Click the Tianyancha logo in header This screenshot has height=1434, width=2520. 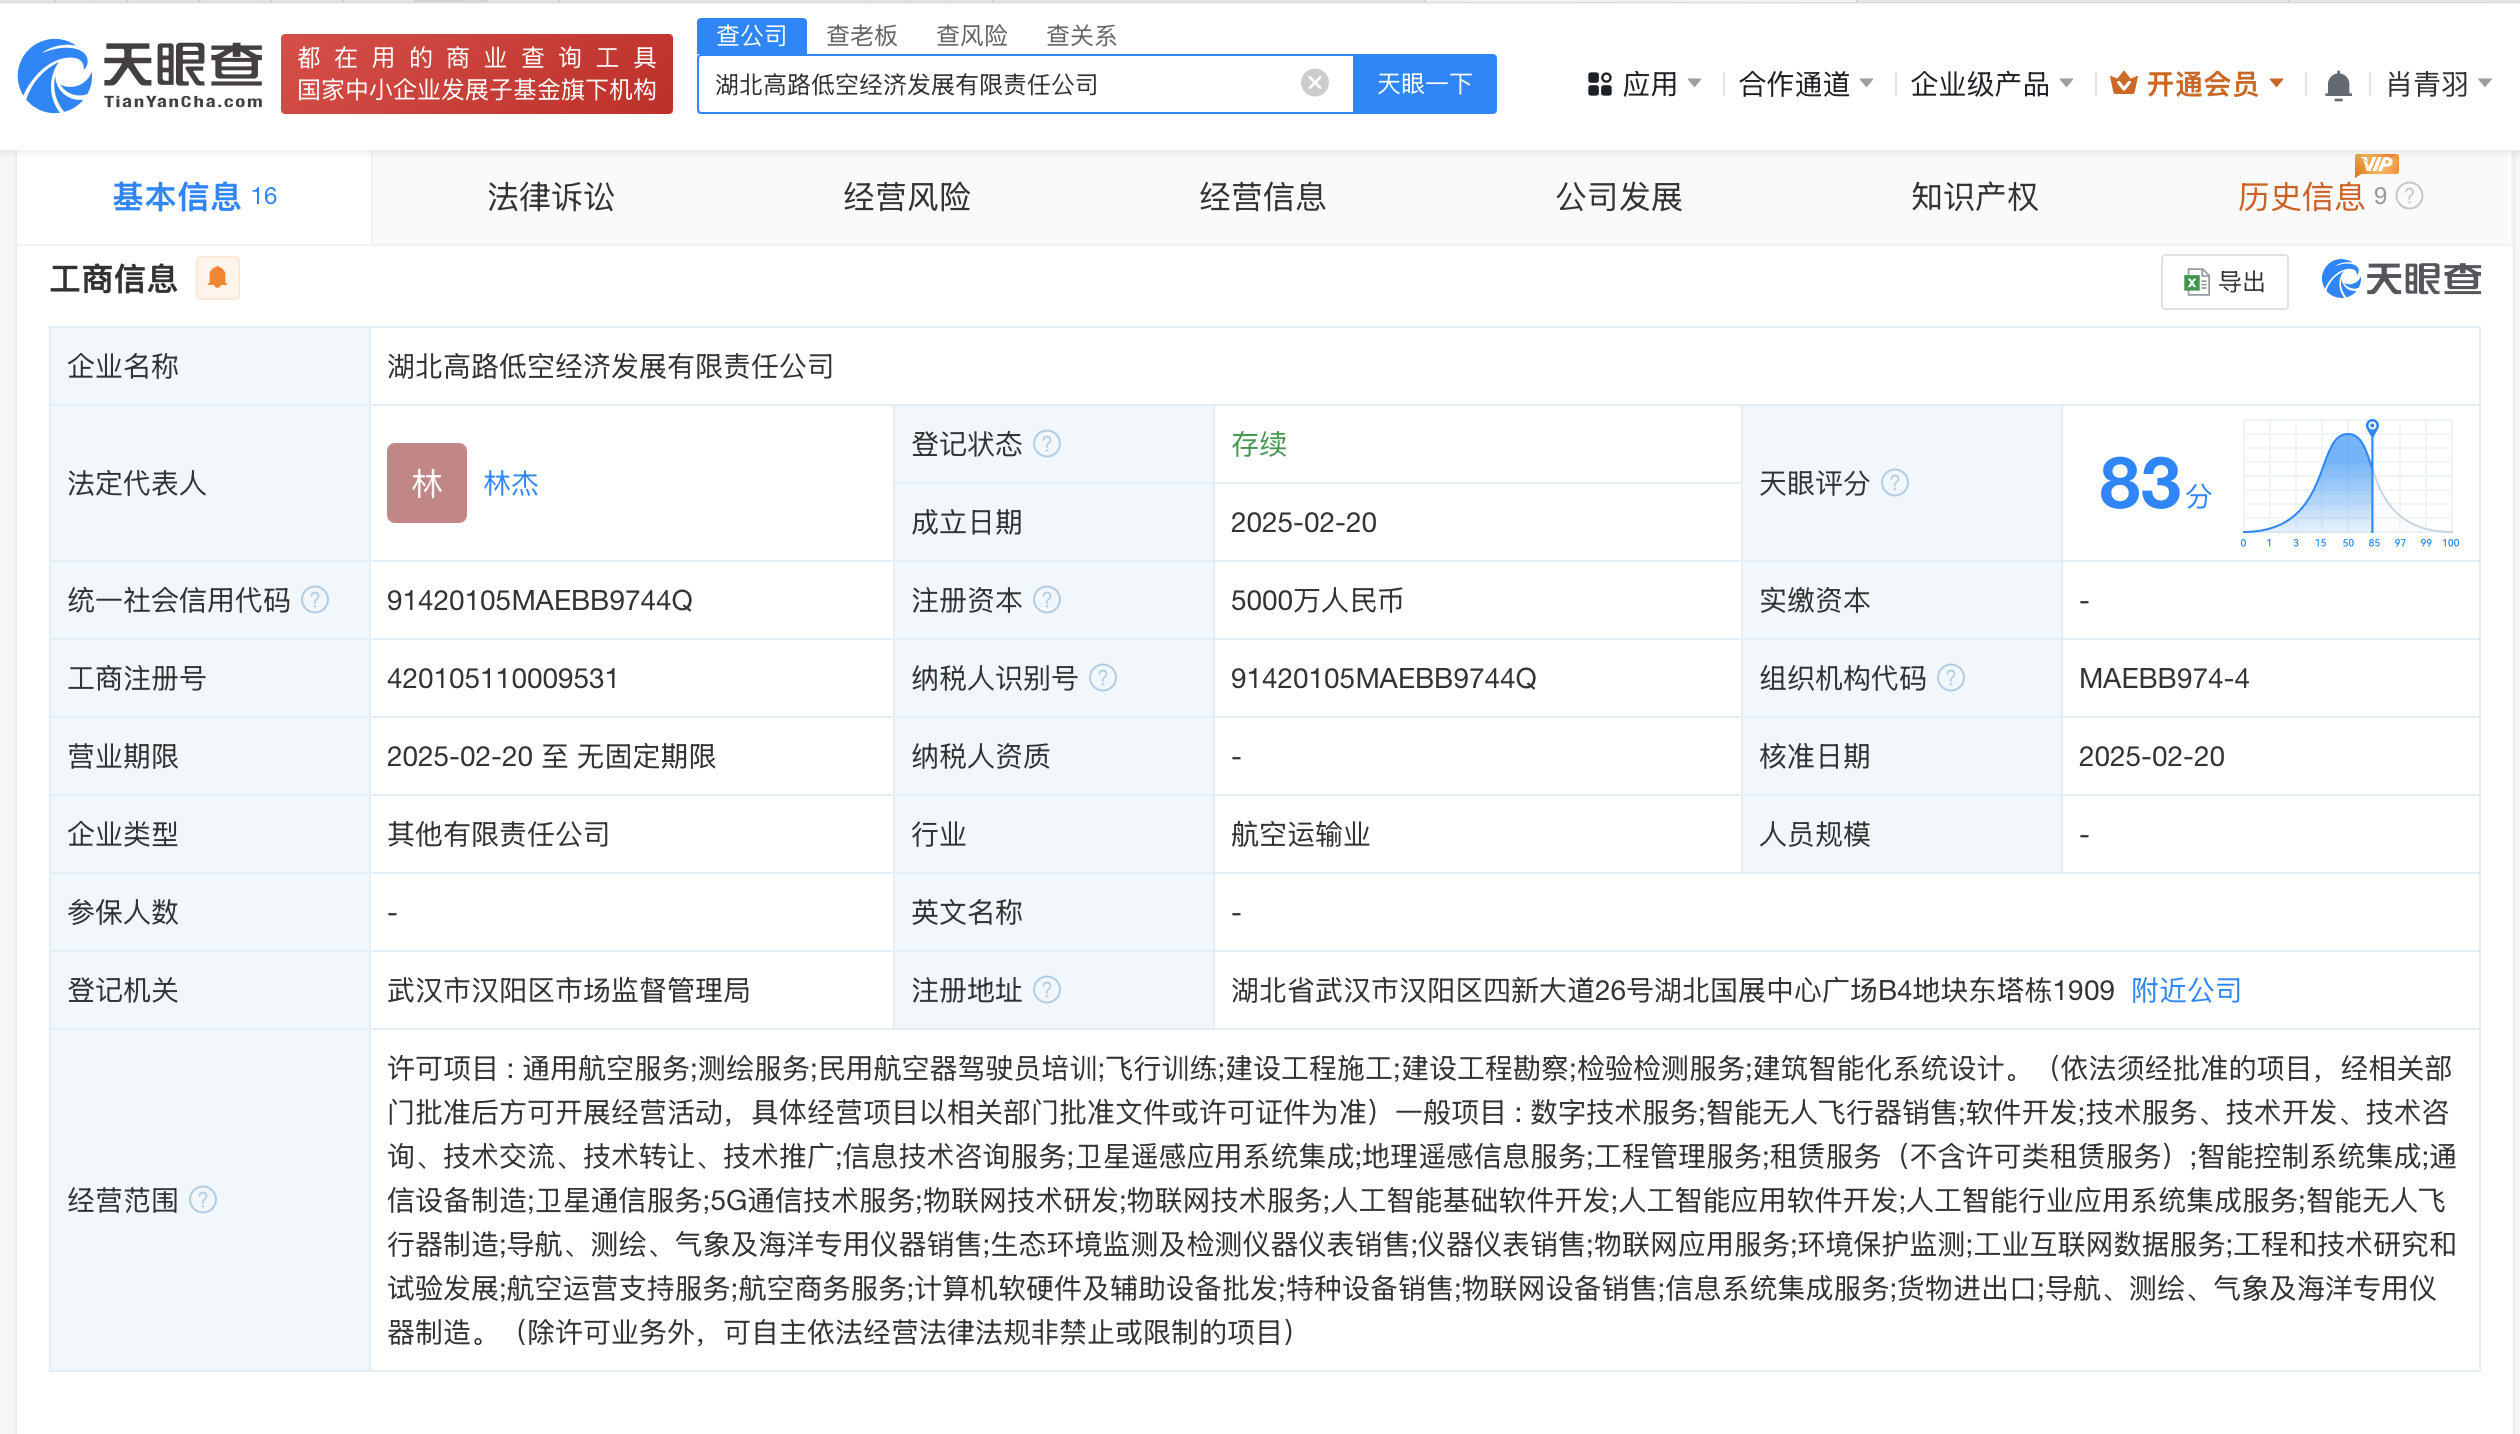(x=140, y=75)
